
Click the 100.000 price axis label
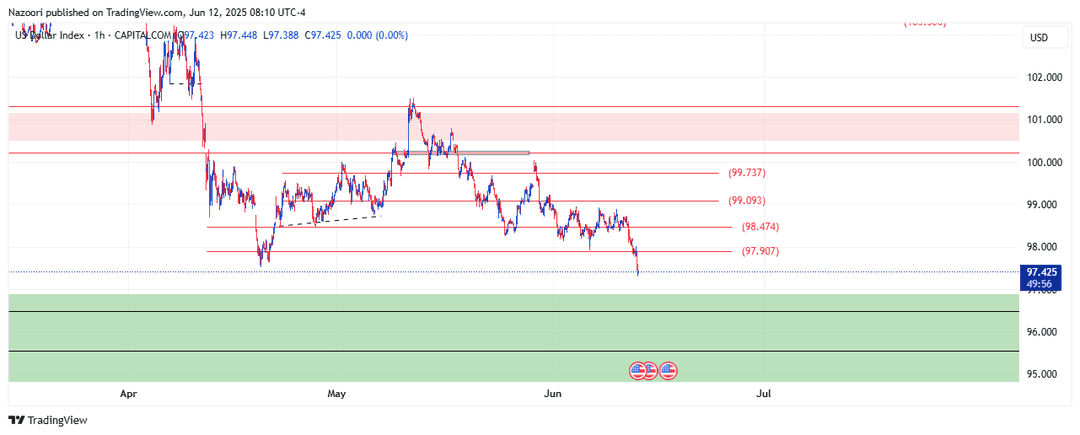[x=1043, y=162]
